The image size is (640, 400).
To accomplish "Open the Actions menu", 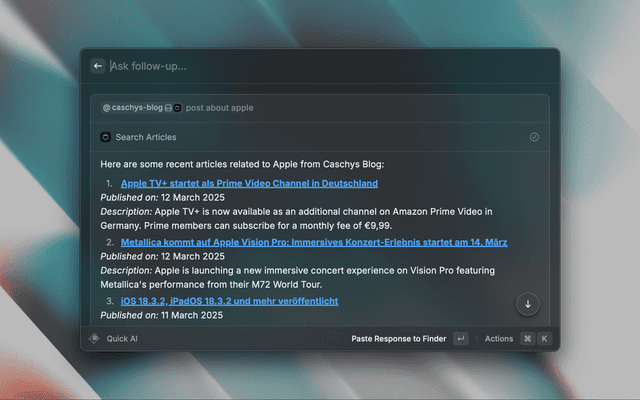I will tap(498, 339).
